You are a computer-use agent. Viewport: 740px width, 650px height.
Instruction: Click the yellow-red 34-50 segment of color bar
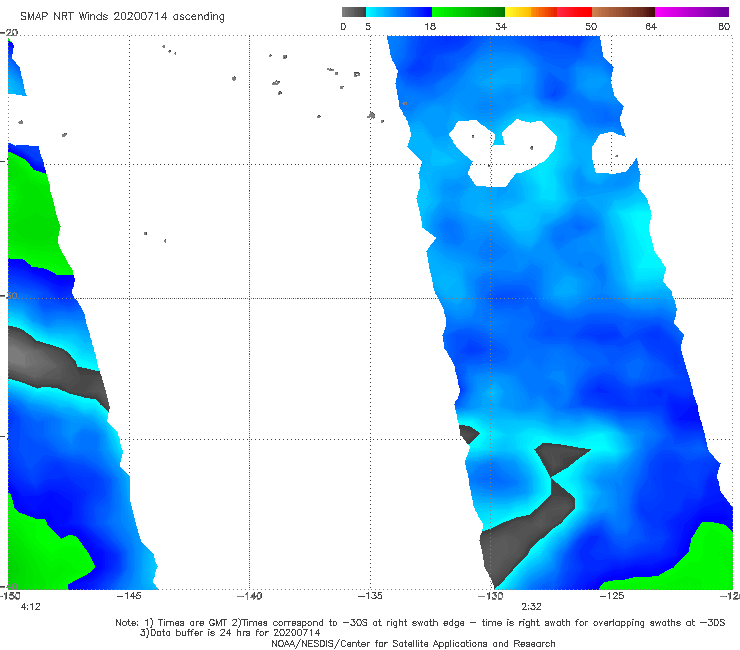click(548, 12)
